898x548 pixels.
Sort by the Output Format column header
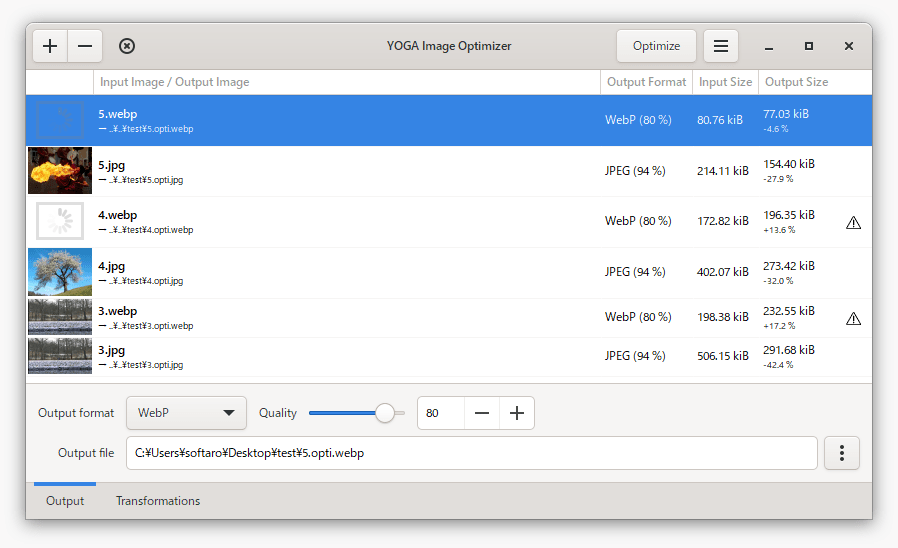point(646,82)
